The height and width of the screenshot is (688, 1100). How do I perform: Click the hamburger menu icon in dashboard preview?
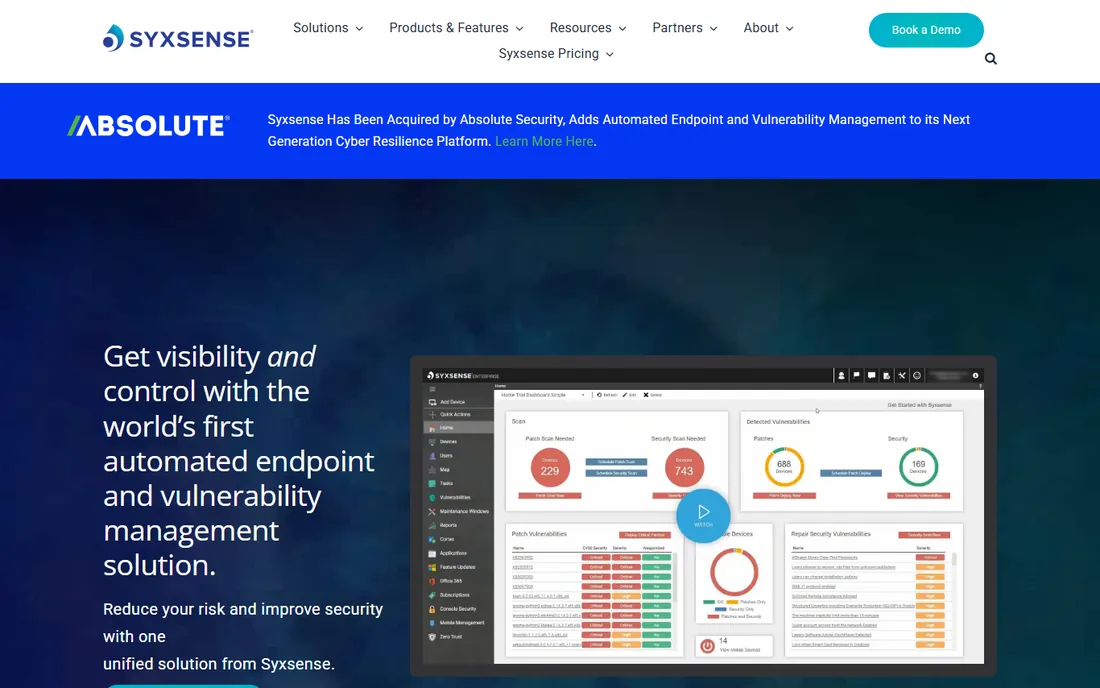click(432, 389)
